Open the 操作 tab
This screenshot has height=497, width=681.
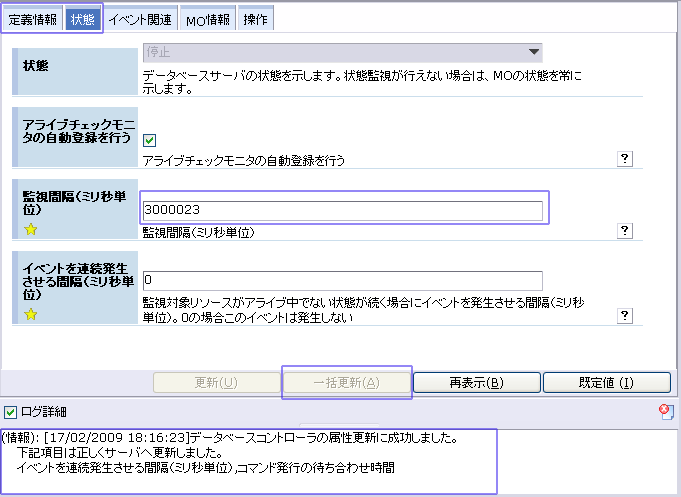(x=256, y=19)
